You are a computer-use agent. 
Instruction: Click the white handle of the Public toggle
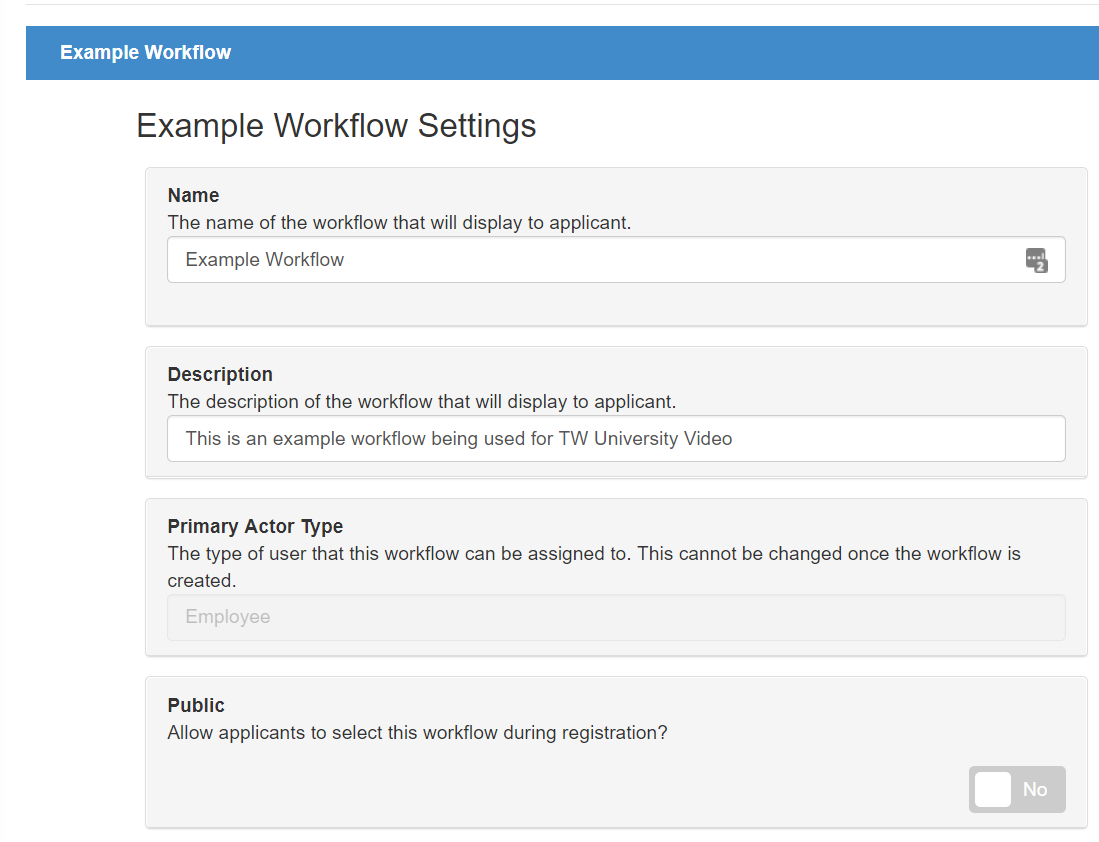(993, 789)
